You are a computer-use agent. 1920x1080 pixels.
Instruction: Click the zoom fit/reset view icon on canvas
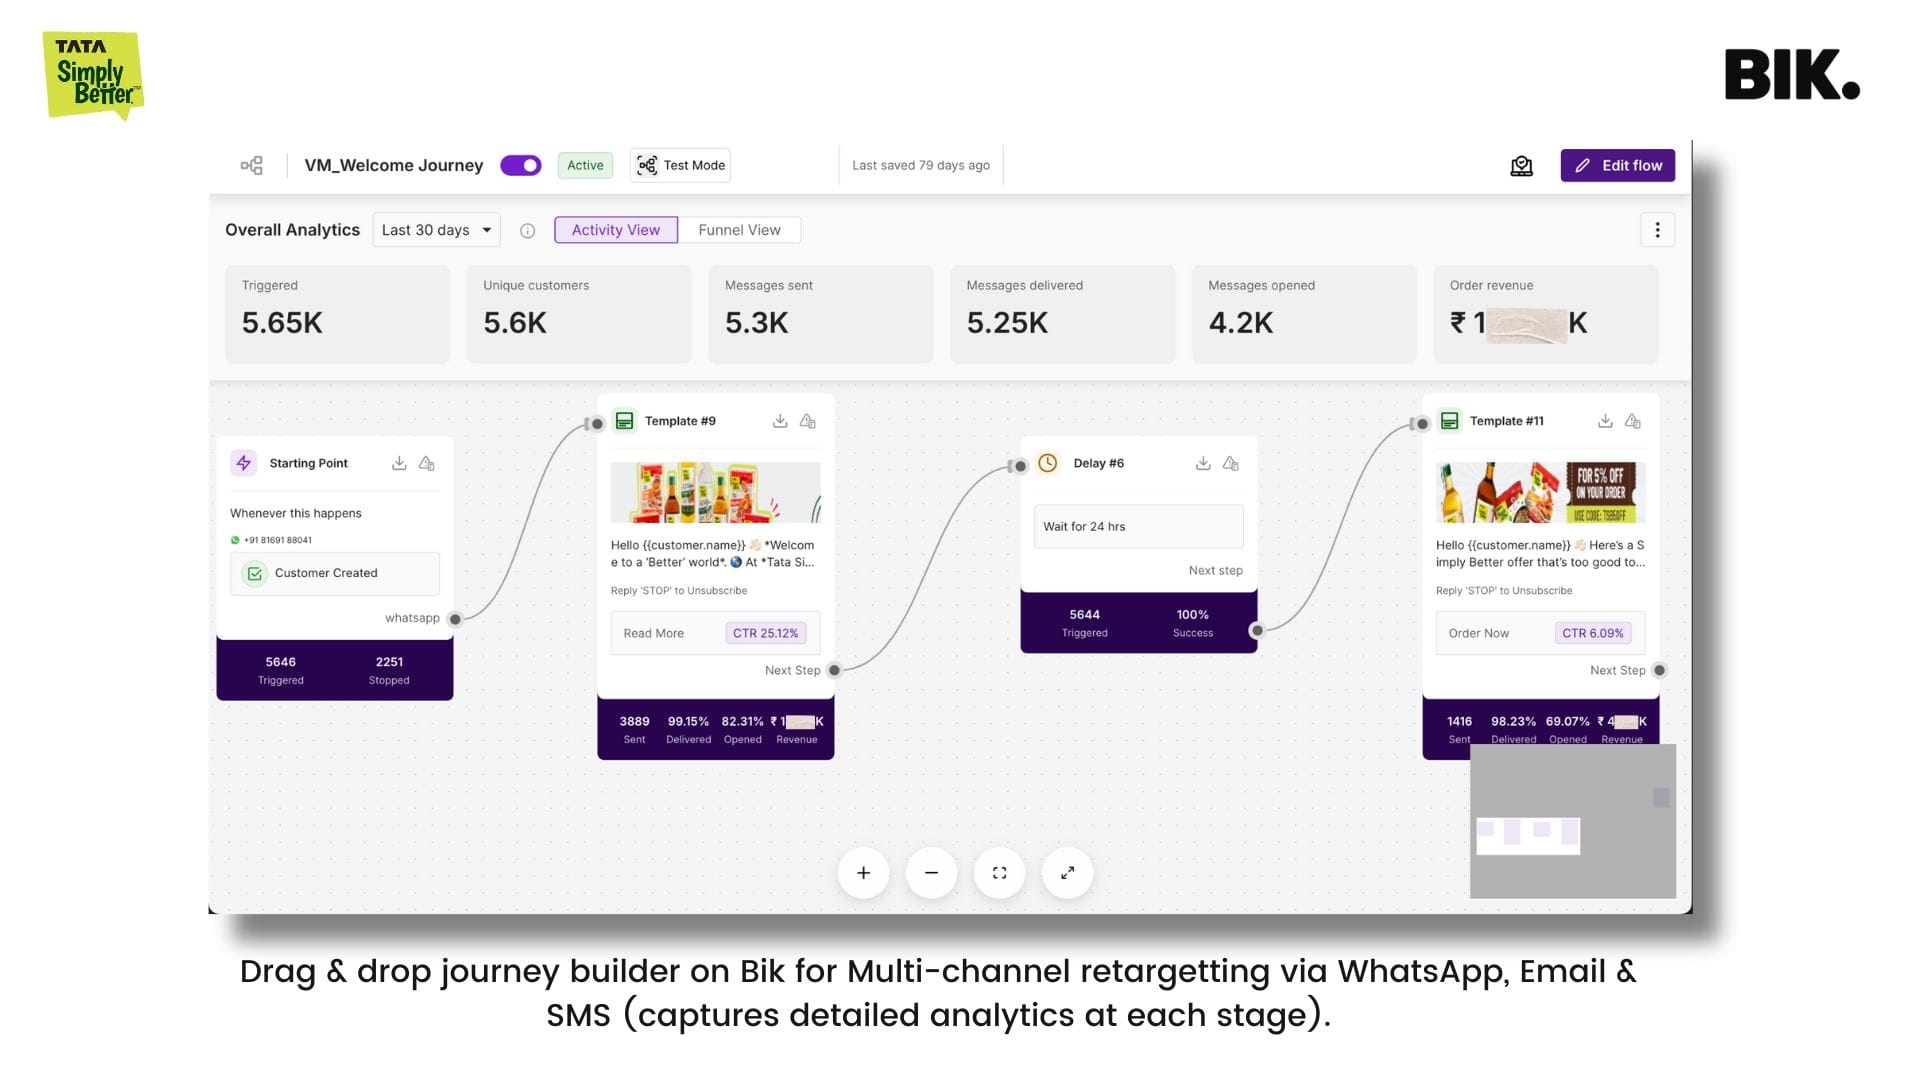click(x=1000, y=872)
